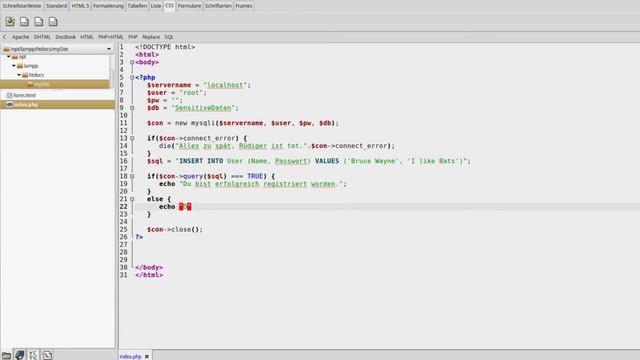Collapse the opt folder in tree
The image size is (640, 360).
click(x=9, y=57)
